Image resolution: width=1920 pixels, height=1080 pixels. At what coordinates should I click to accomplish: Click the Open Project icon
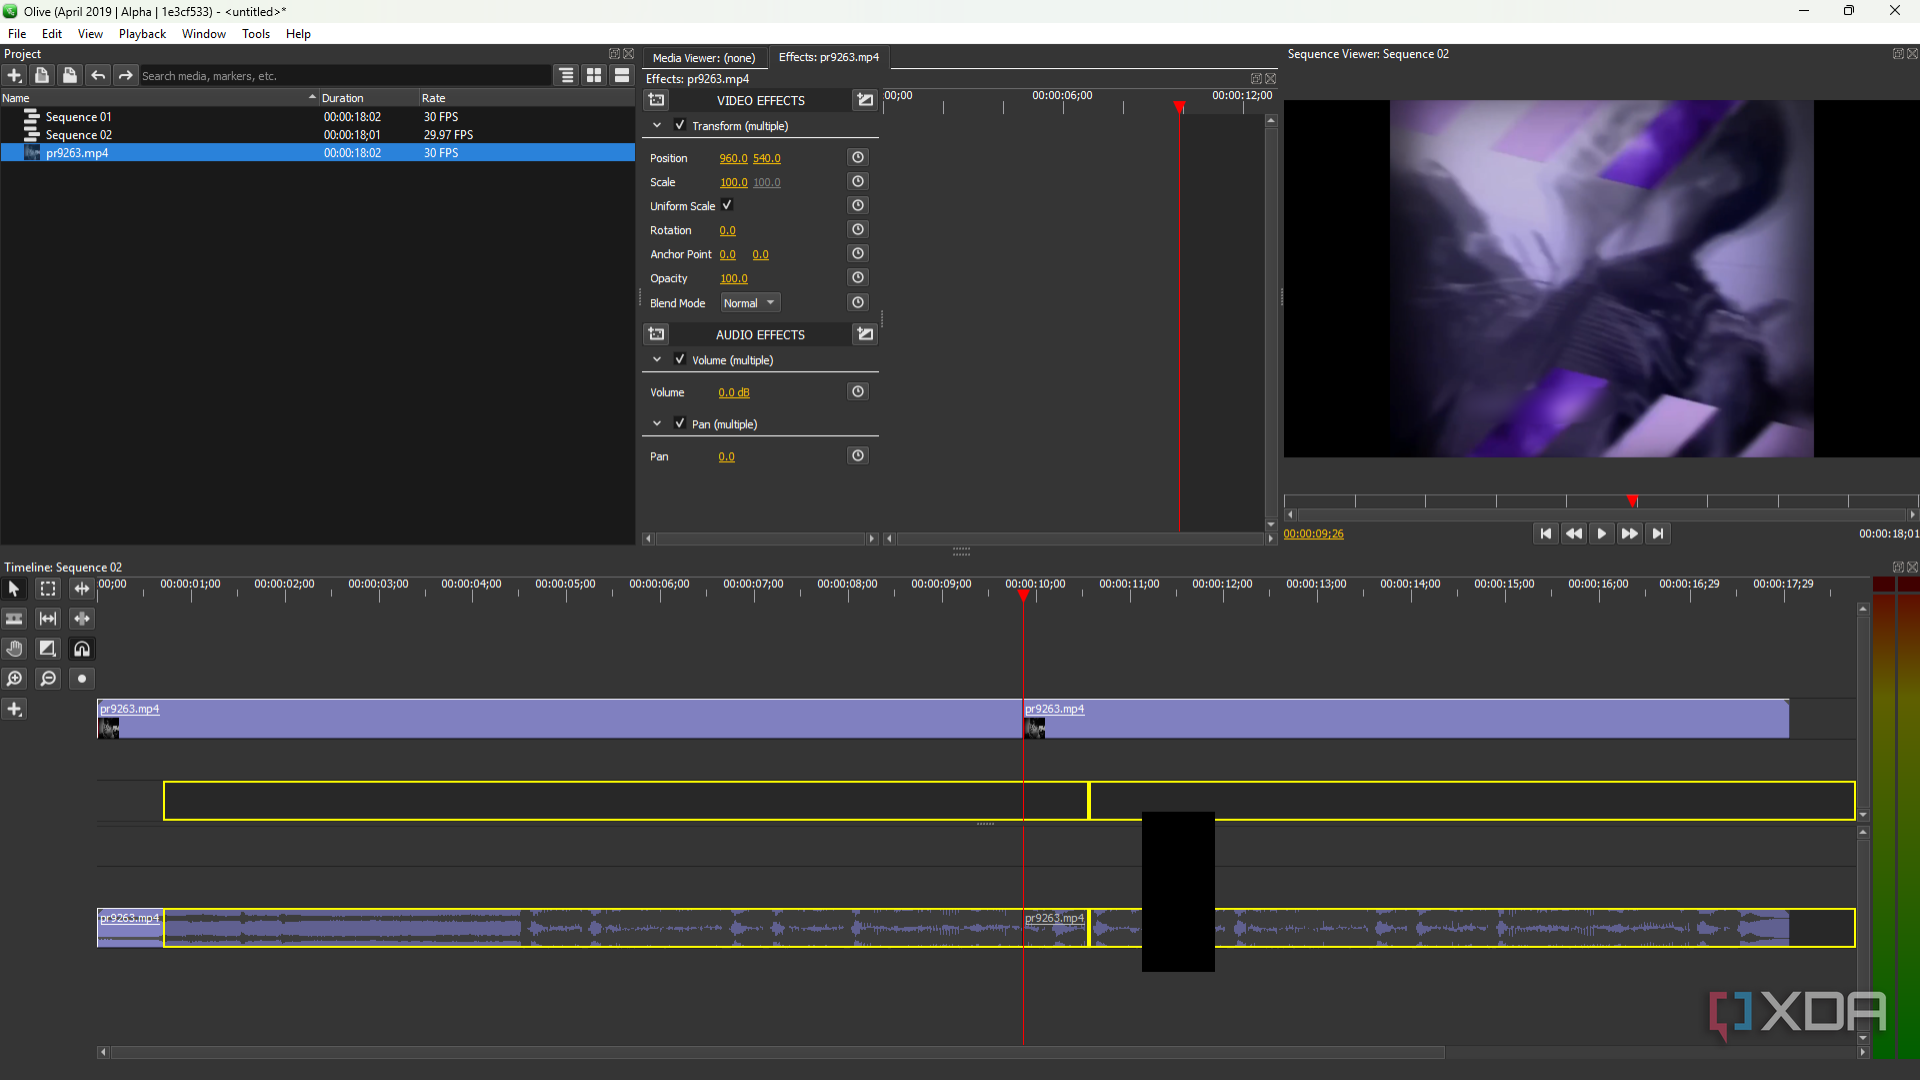[x=42, y=75]
